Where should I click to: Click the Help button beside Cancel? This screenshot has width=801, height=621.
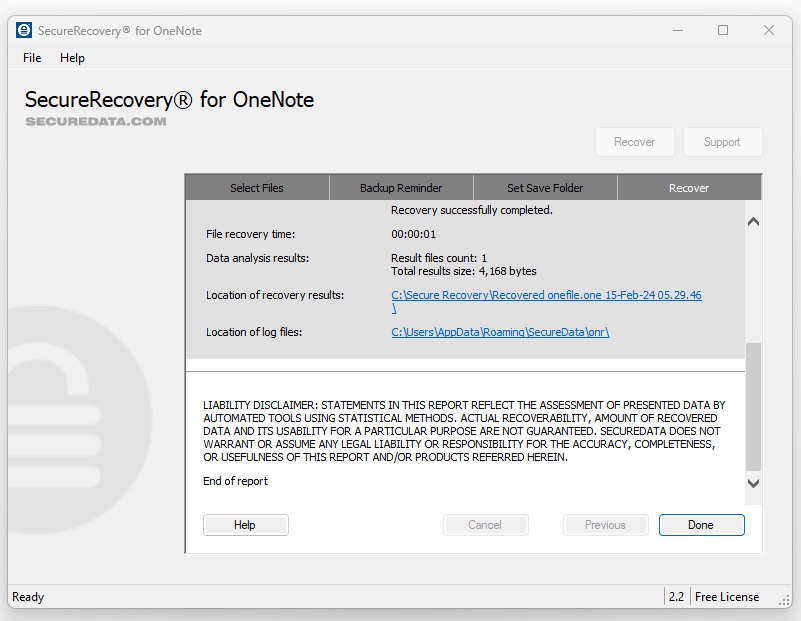245,525
